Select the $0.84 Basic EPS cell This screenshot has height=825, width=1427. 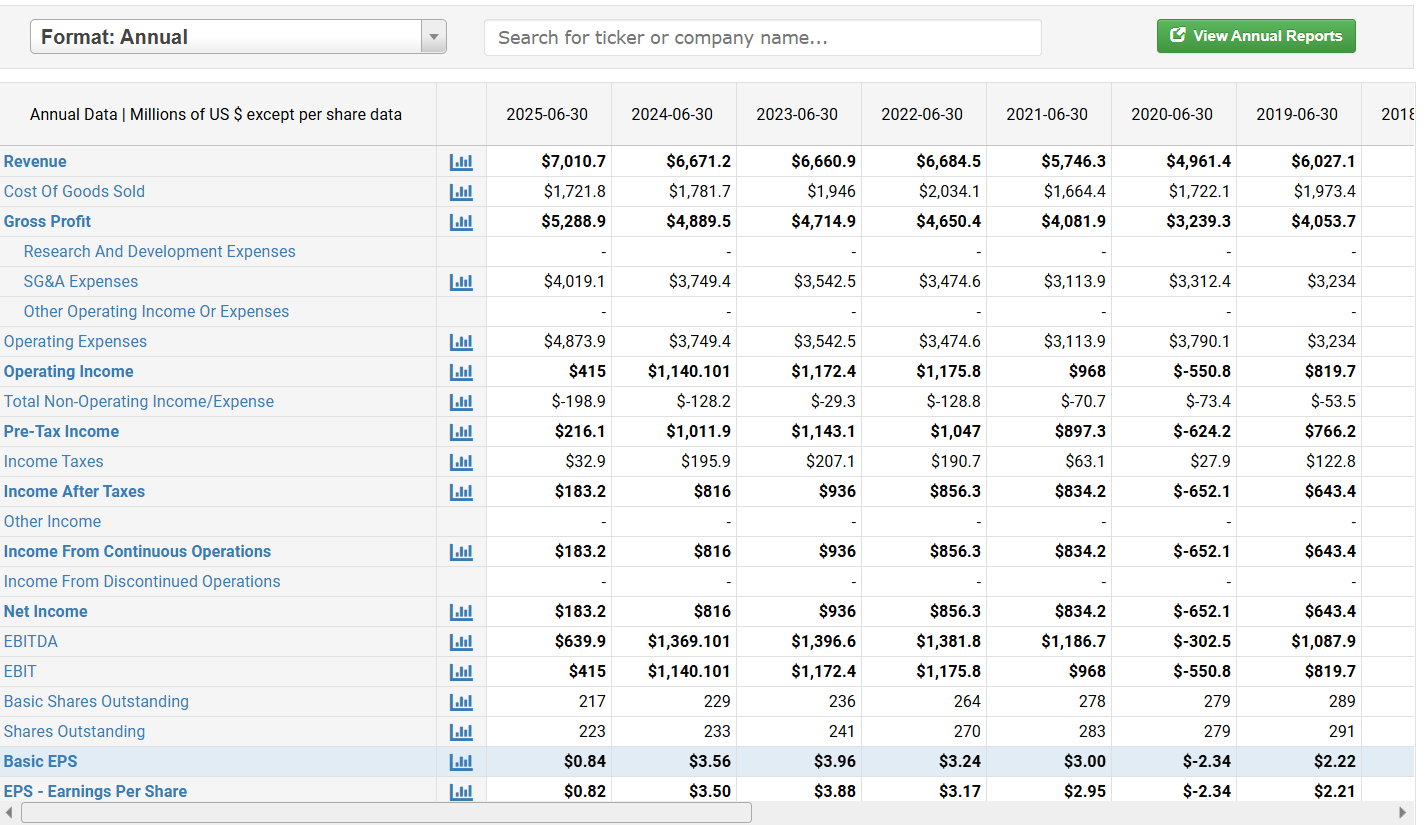pyautogui.click(x=549, y=761)
